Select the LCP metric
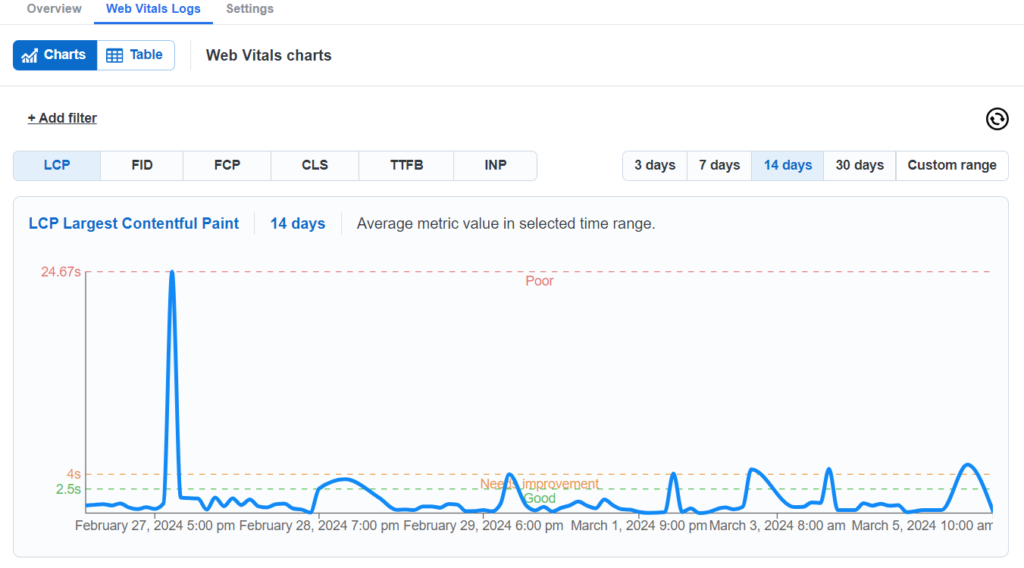1024x568 pixels. 57,165
